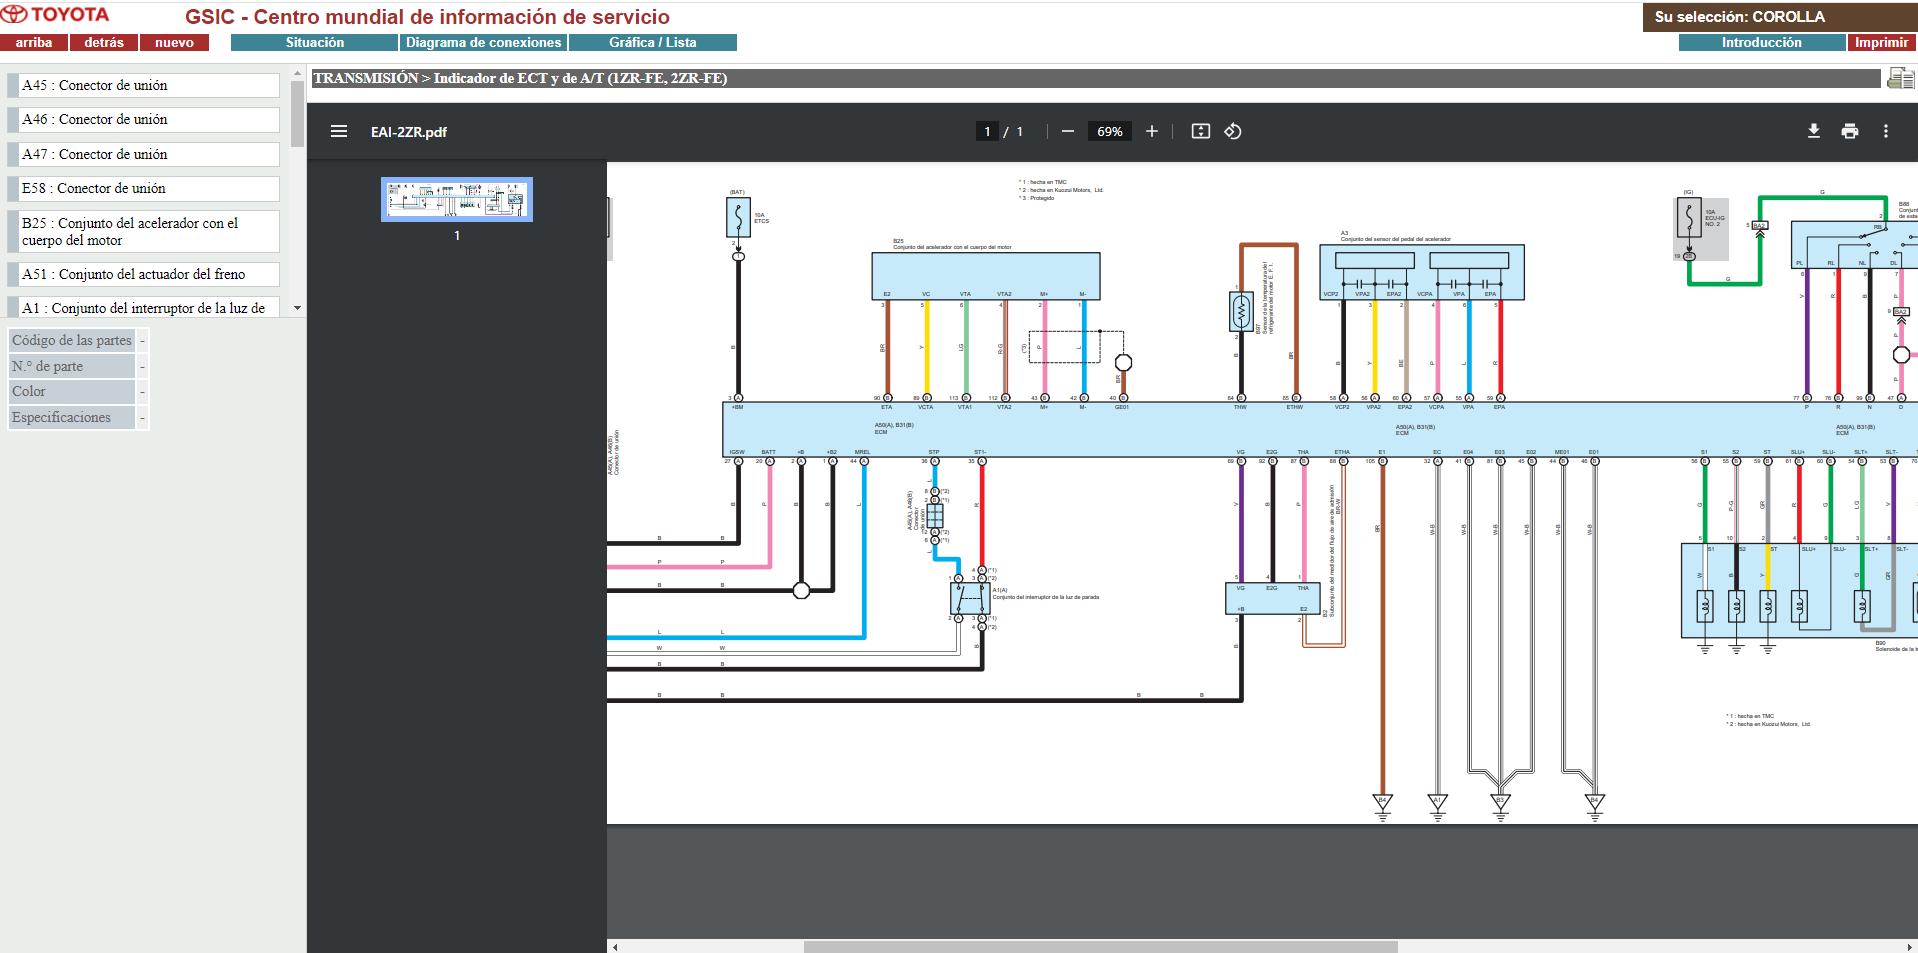Click the PDF horizontal scroll right arrow

1910,946
